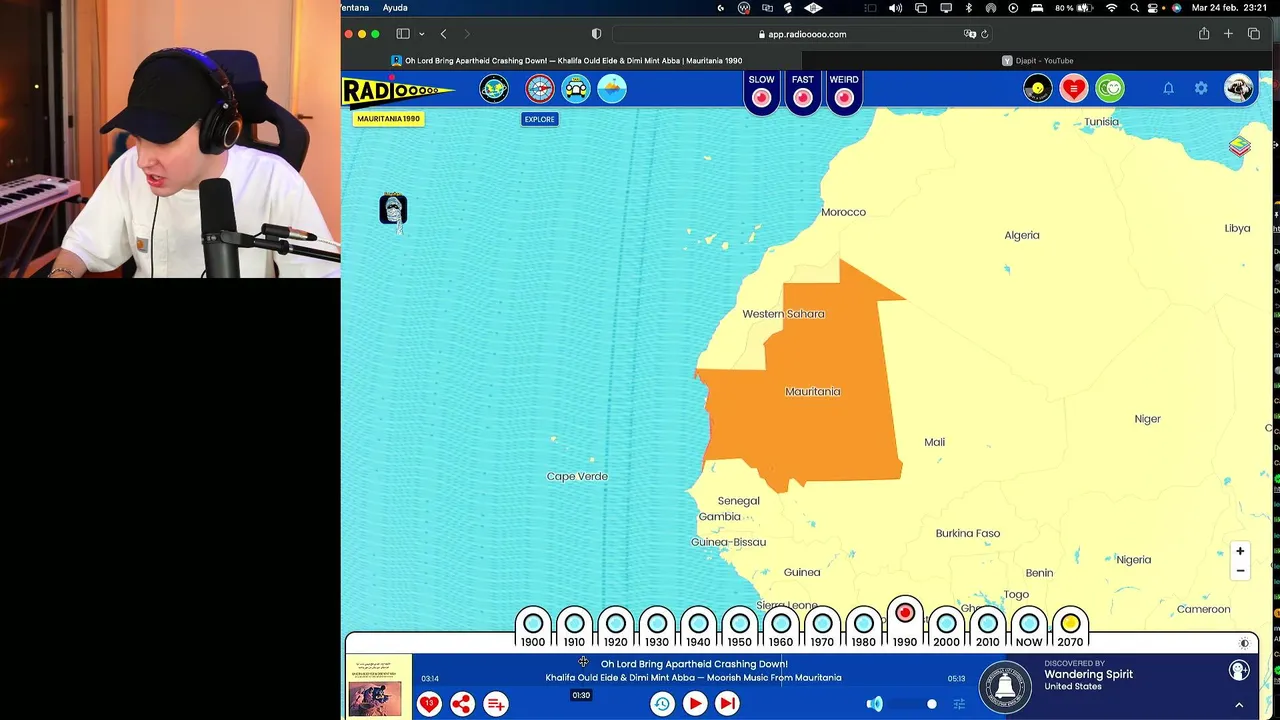Click the map layers icon
1280x720 pixels.
pos(1240,147)
